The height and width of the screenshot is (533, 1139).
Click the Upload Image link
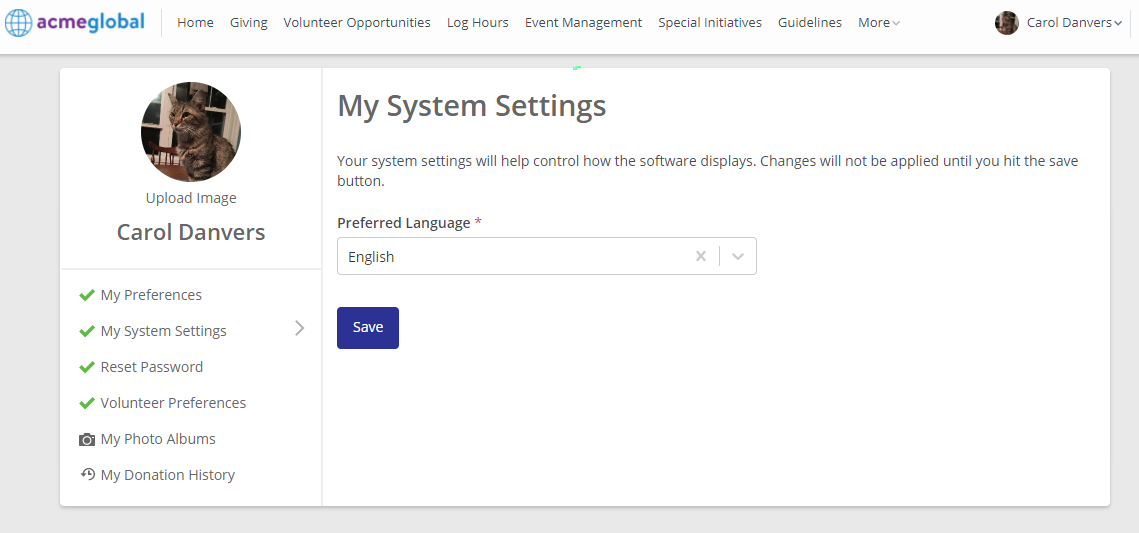[x=191, y=198]
